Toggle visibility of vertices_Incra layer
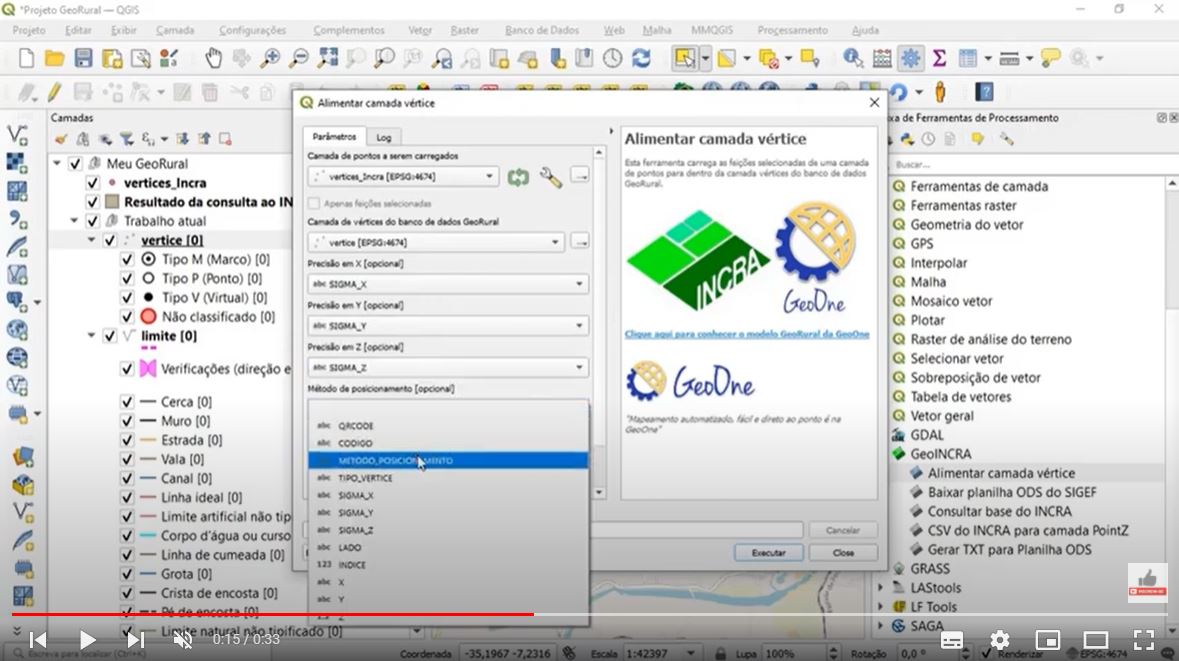 pos(92,183)
